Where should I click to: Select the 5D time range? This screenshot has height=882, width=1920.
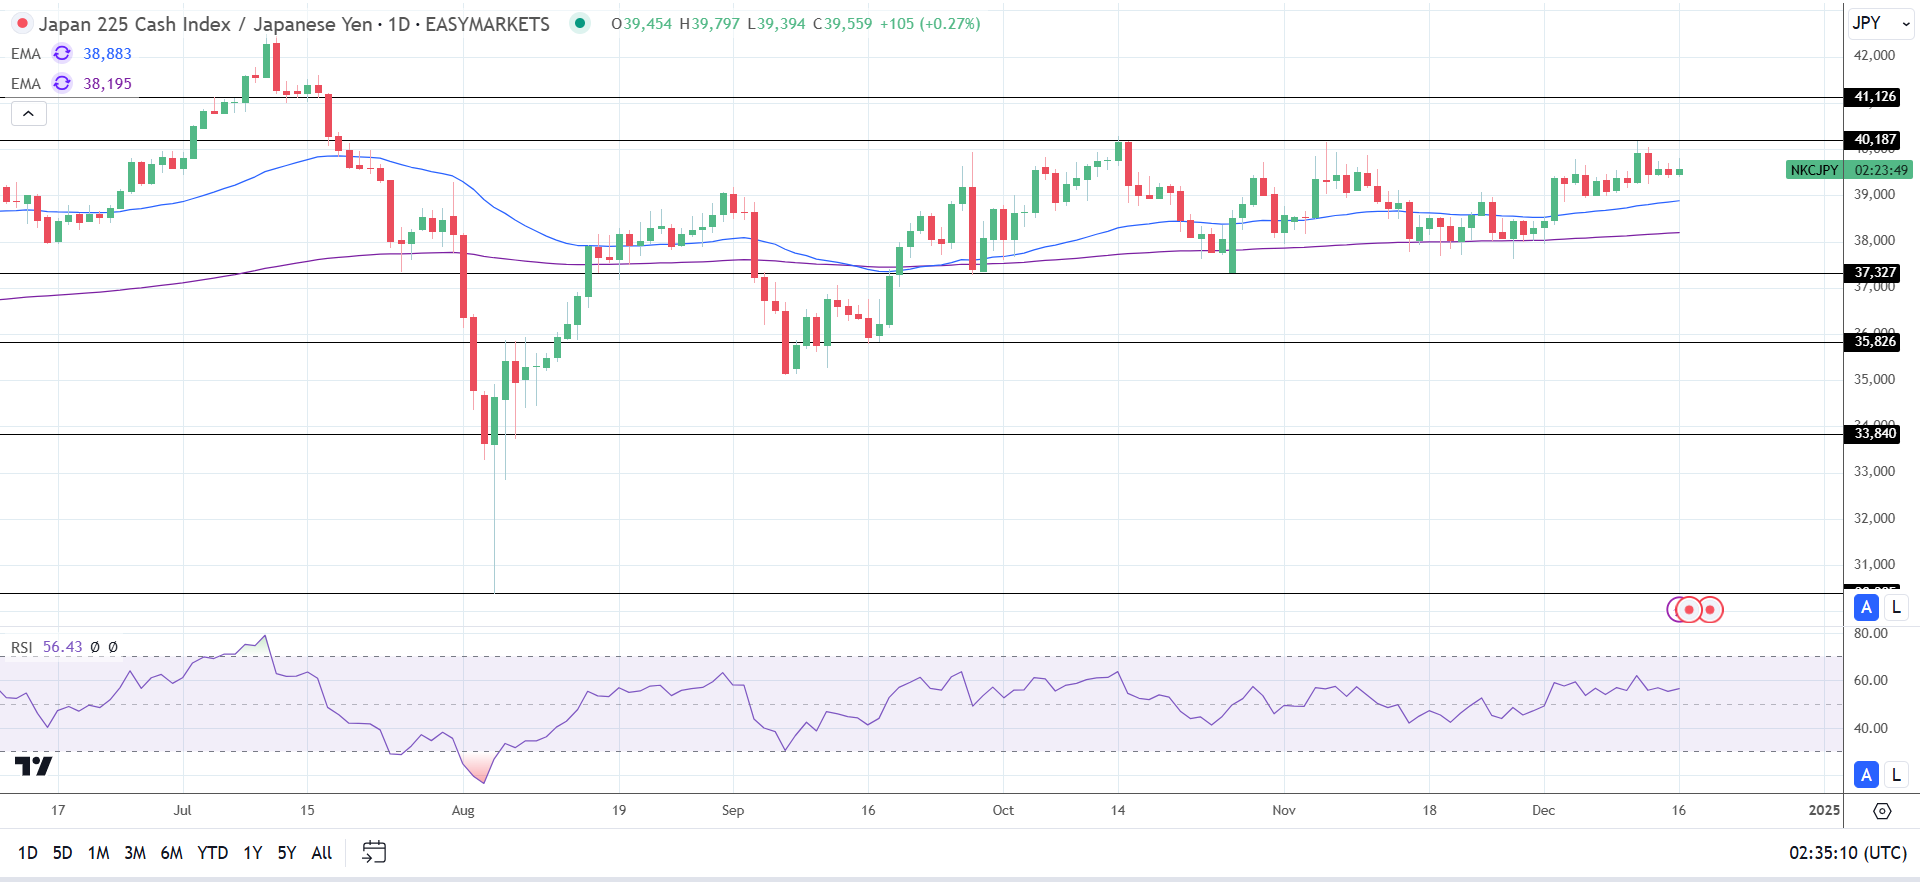tap(62, 853)
